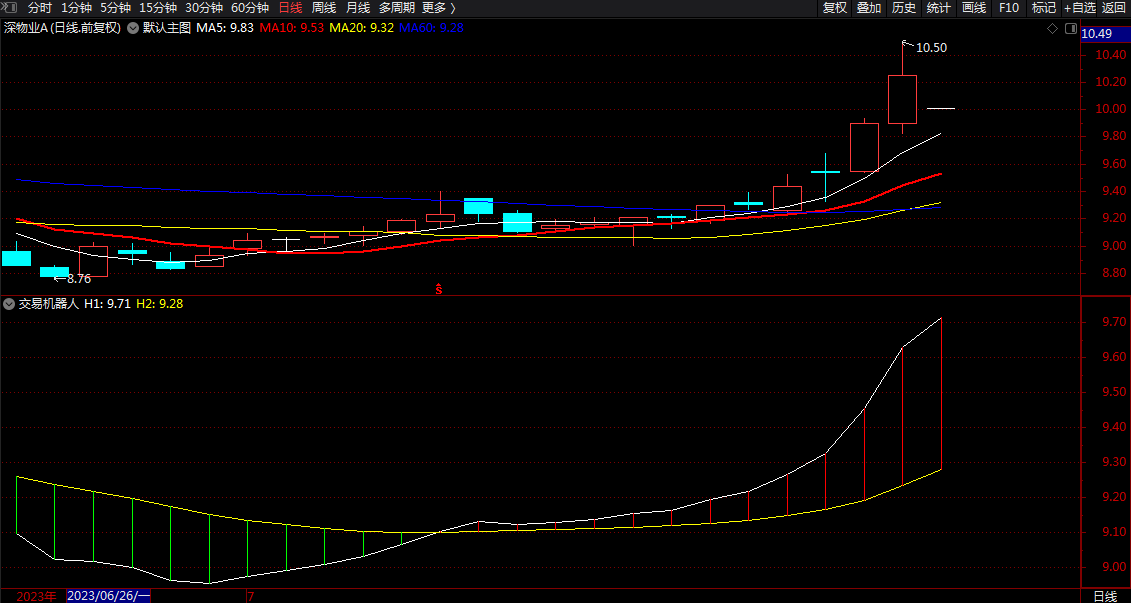This screenshot has width=1131, height=603.
Task: Select the 5分钟 period tab
Action: pos(115,8)
